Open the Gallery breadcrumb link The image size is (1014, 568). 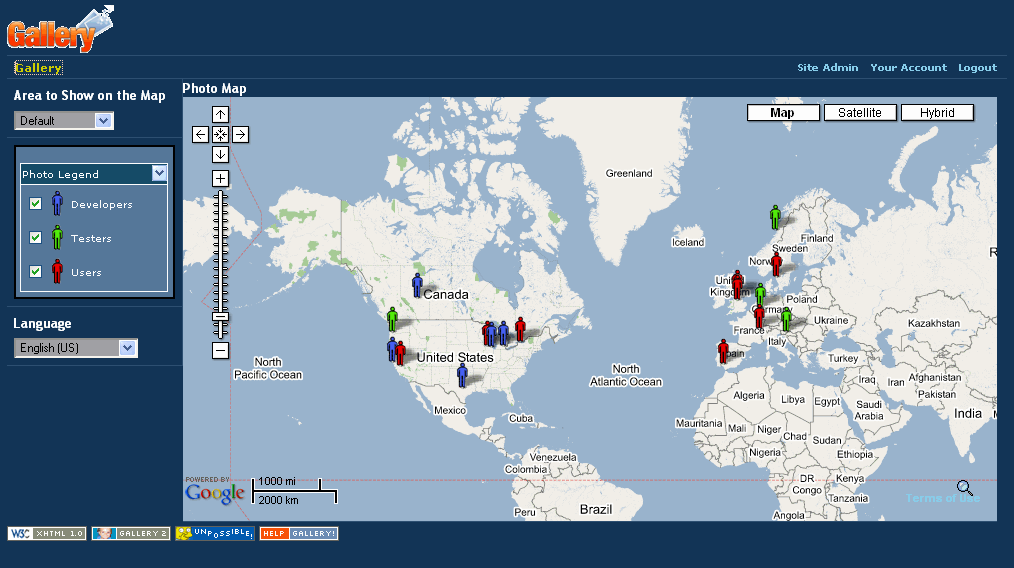pyautogui.click(x=38, y=68)
